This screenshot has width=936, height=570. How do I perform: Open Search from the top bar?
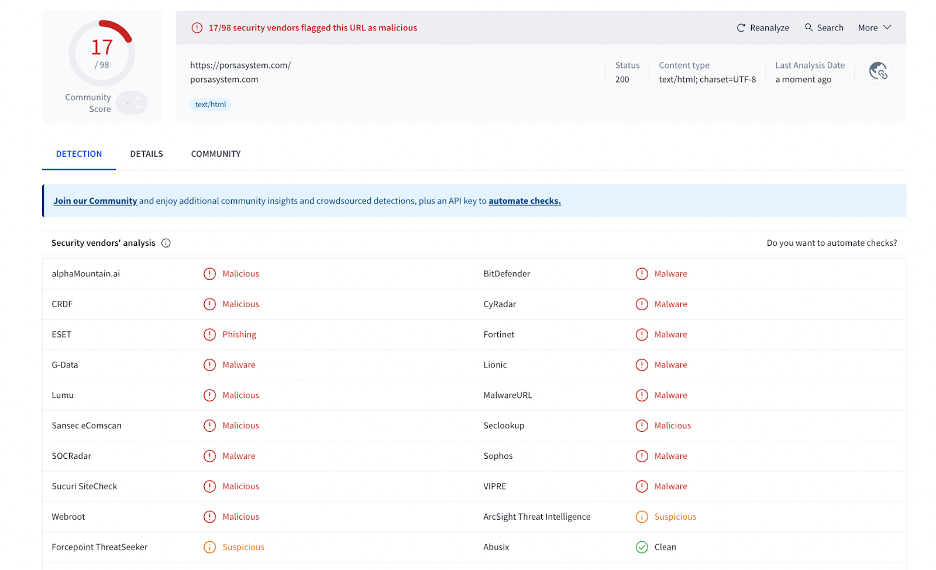(824, 28)
